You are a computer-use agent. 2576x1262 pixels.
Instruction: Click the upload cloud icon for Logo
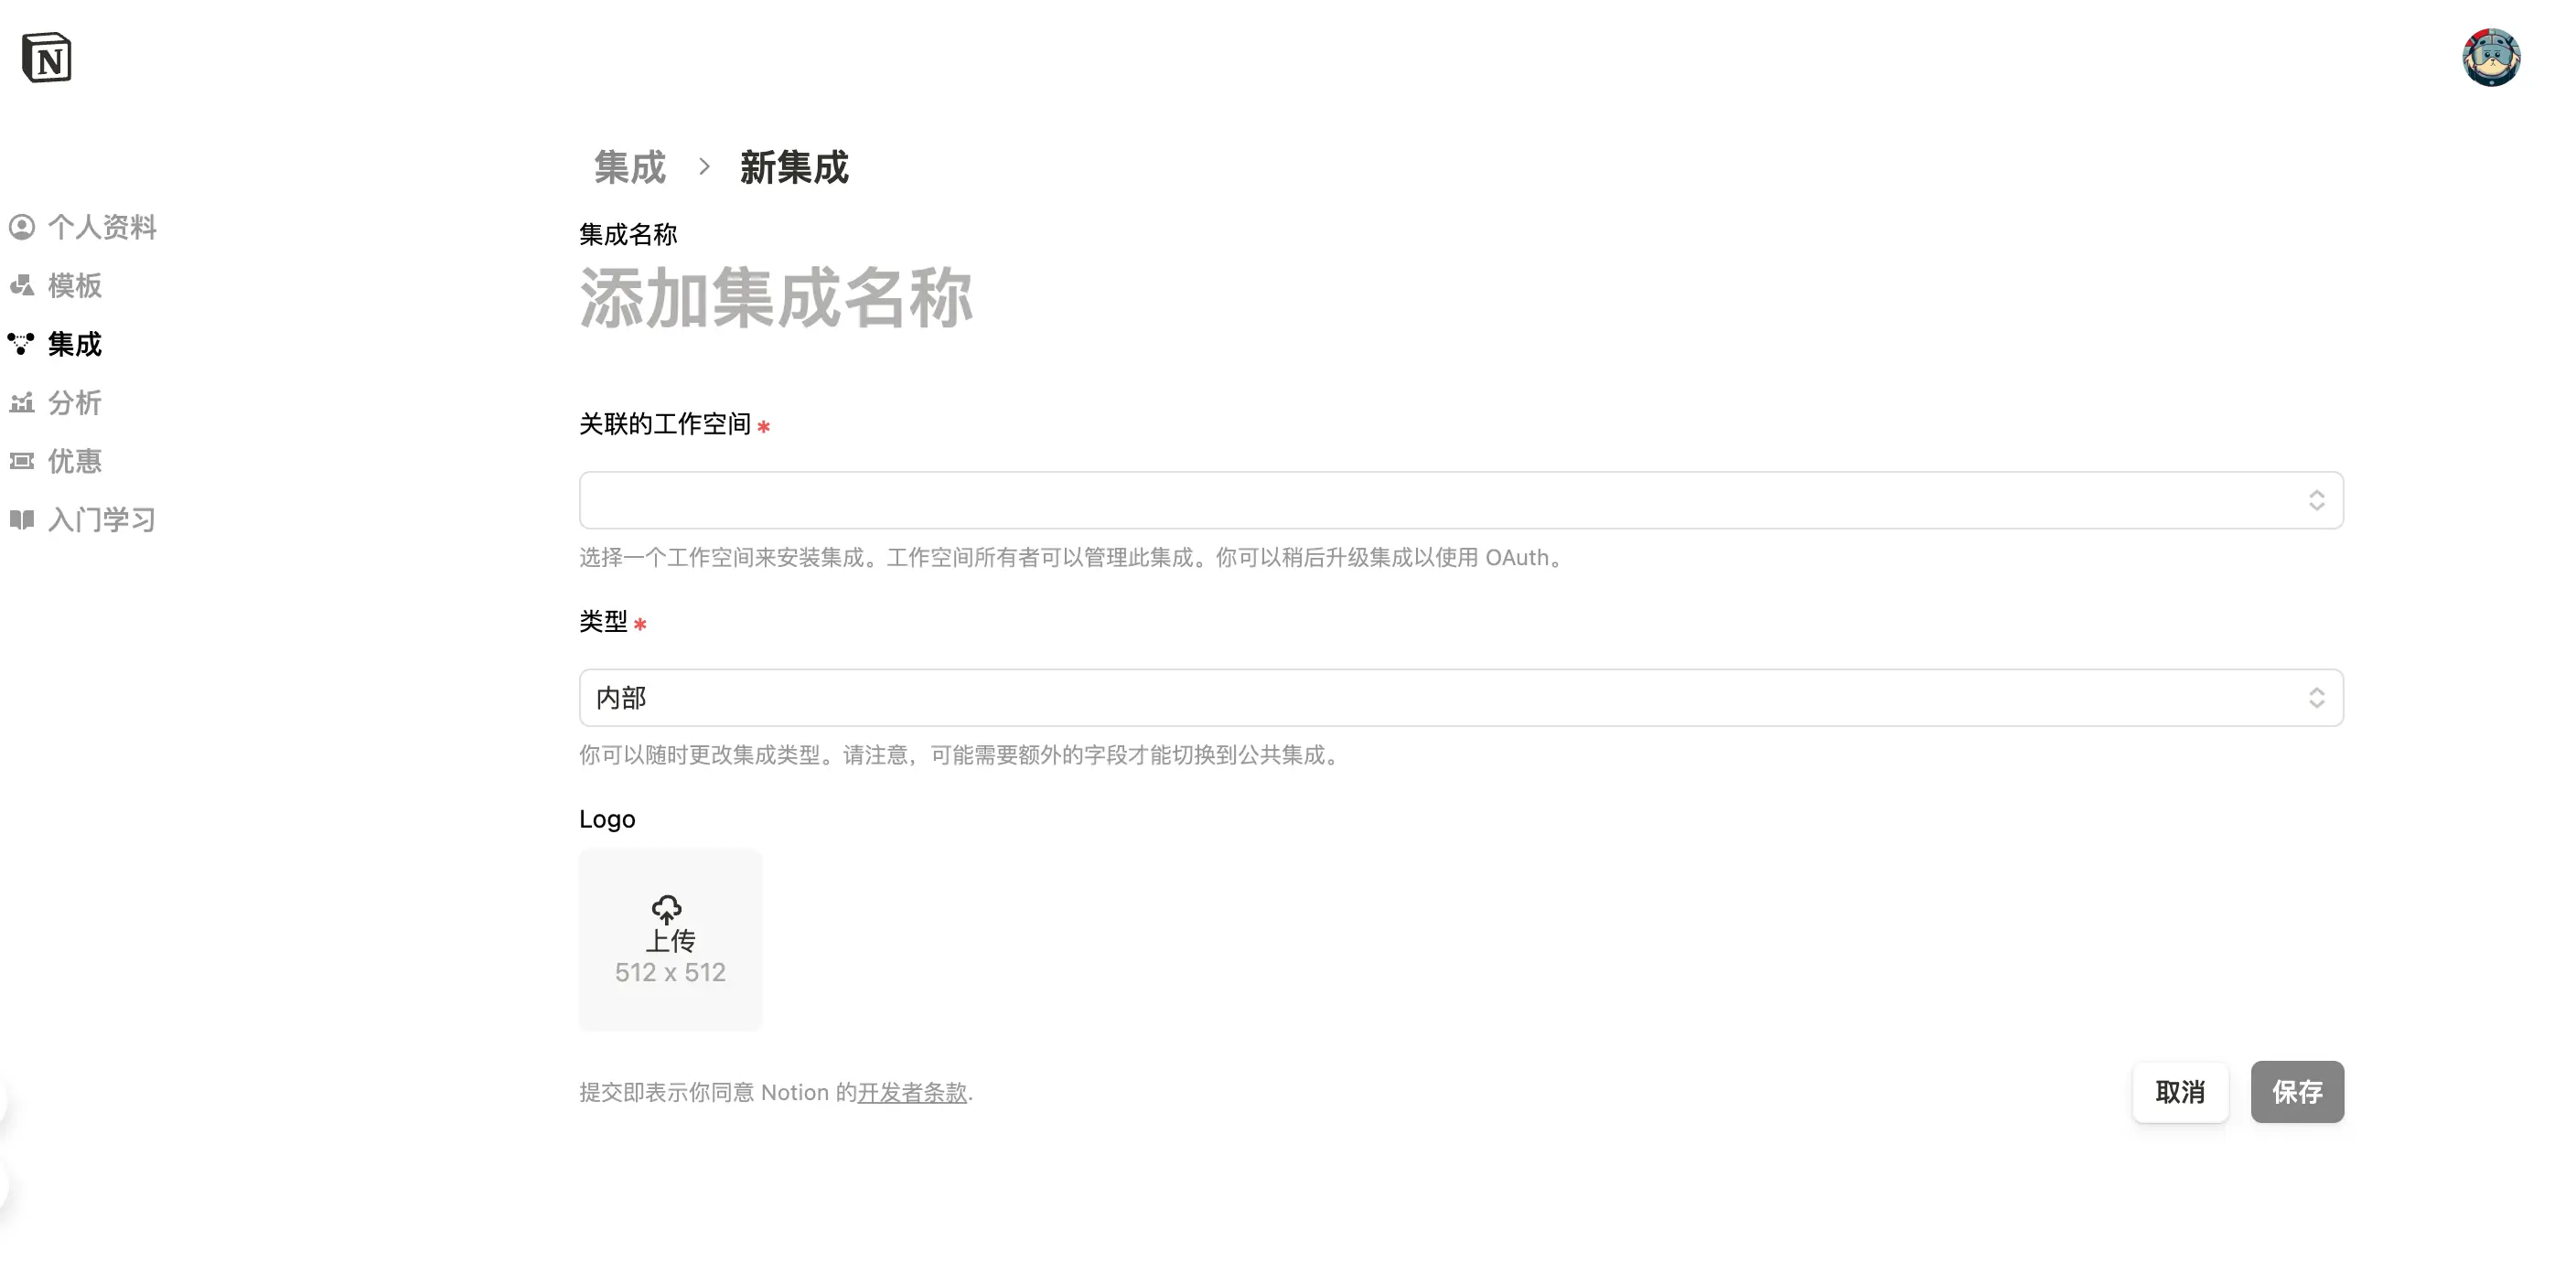coord(669,908)
